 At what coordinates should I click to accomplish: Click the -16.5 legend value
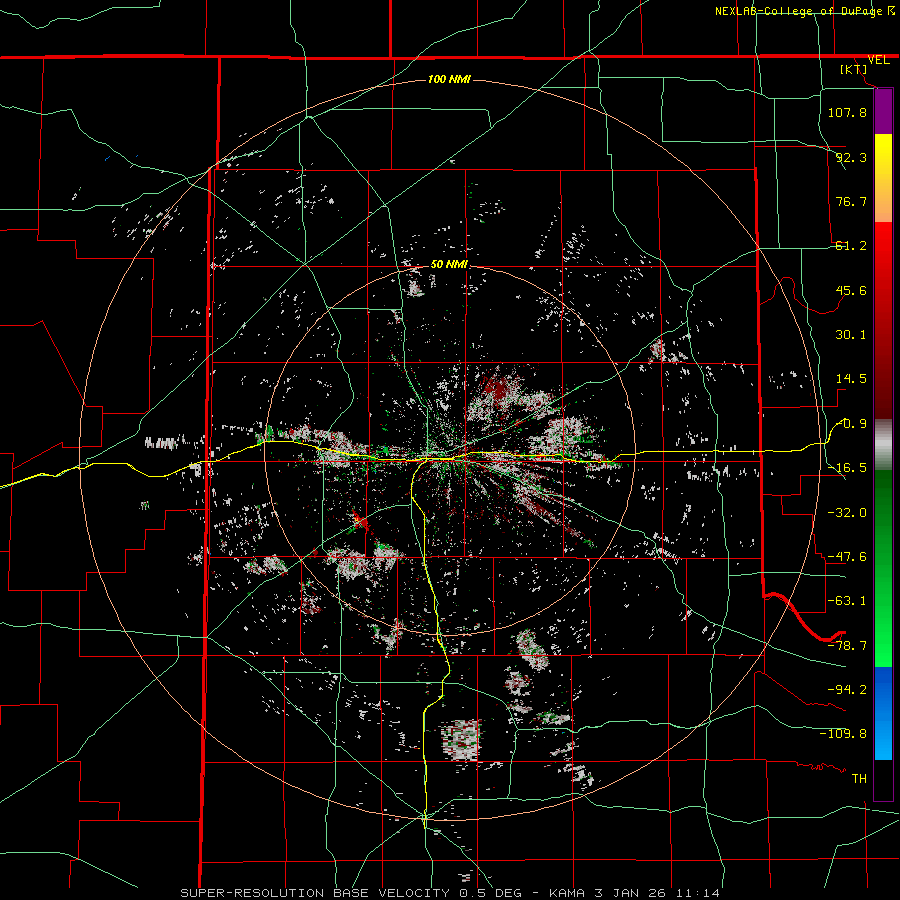point(847,468)
